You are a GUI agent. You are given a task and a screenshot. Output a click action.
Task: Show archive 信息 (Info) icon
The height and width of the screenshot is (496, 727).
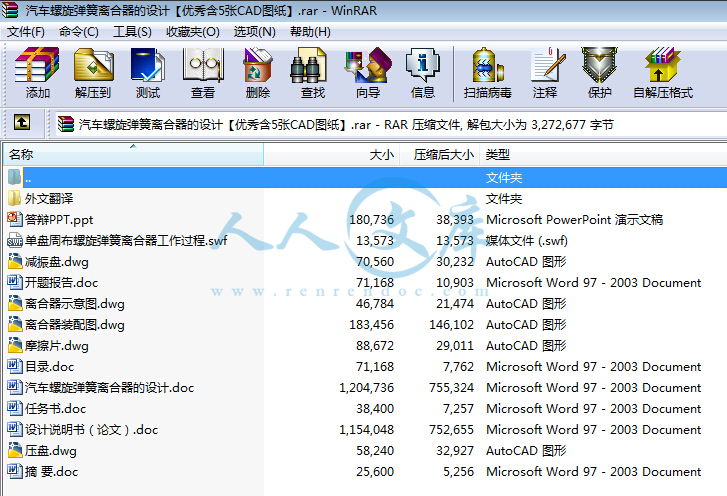click(x=422, y=65)
